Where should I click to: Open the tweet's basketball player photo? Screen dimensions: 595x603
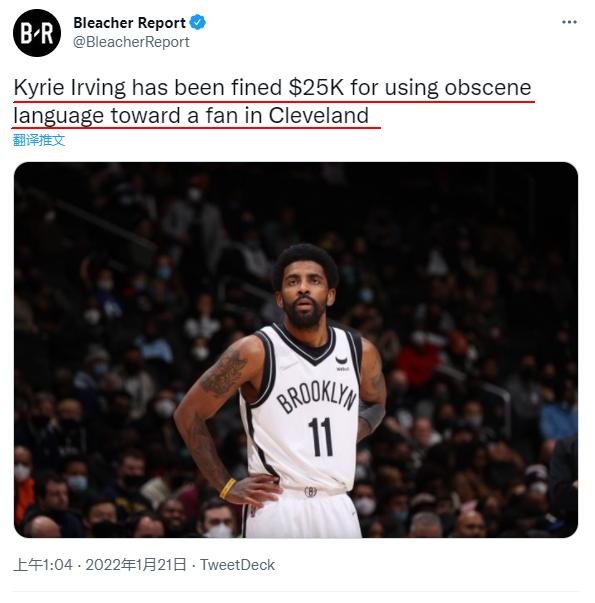(x=296, y=350)
